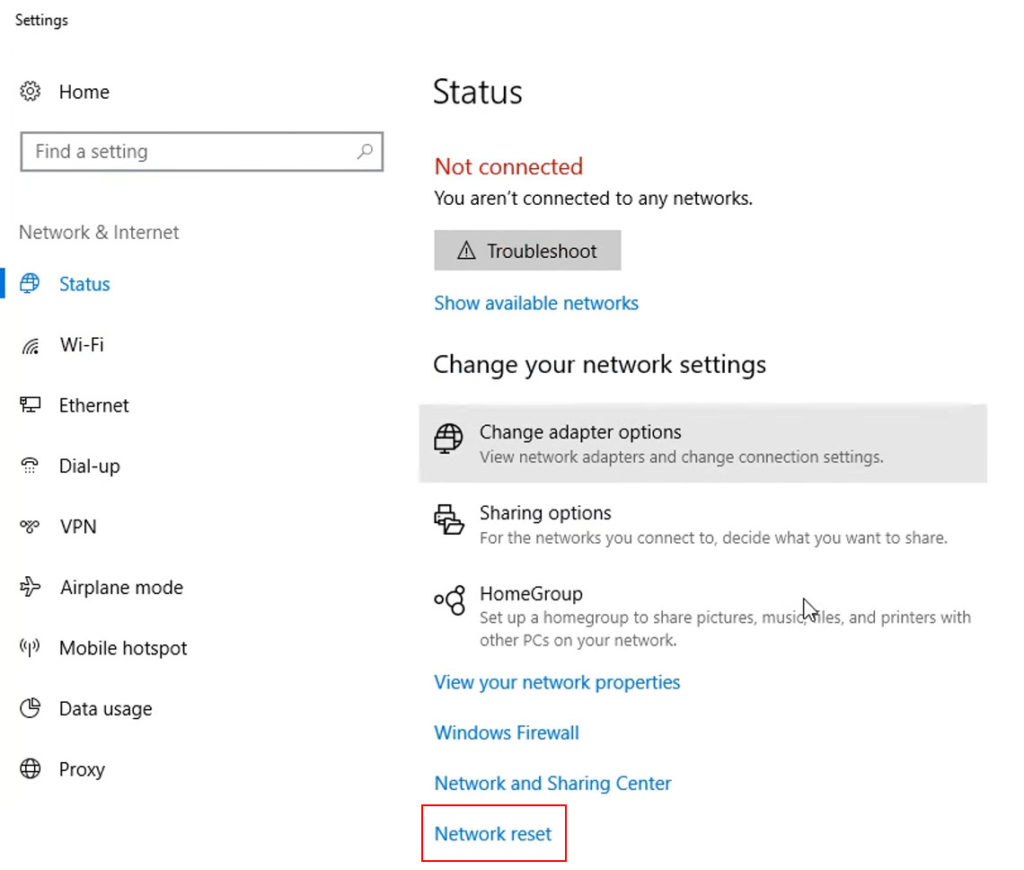
Task: Start a Network reset
Action: point(493,833)
